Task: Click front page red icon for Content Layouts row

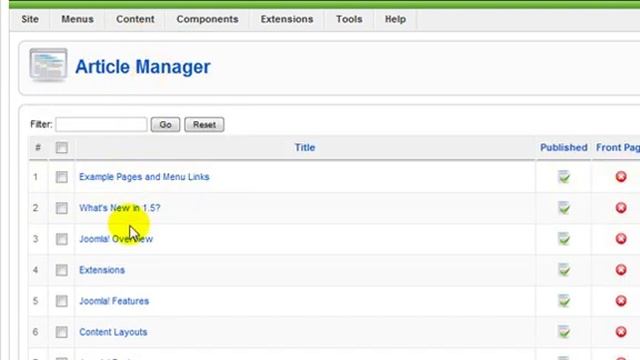Action: [x=621, y=332]
